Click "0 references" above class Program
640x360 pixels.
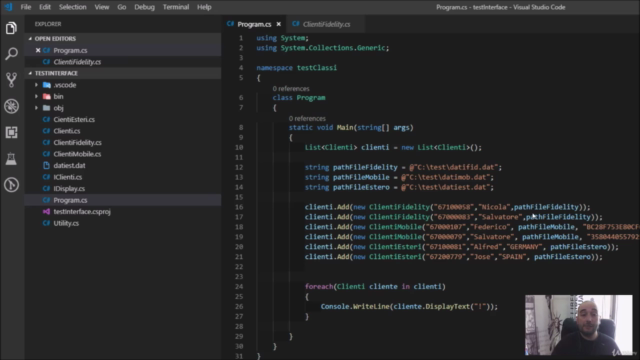291,89
